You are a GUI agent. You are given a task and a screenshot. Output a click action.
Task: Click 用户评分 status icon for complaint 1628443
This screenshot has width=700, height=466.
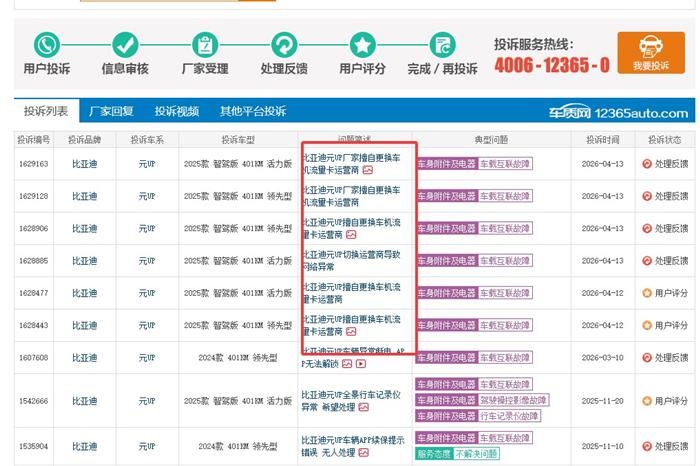coord(647,325)
